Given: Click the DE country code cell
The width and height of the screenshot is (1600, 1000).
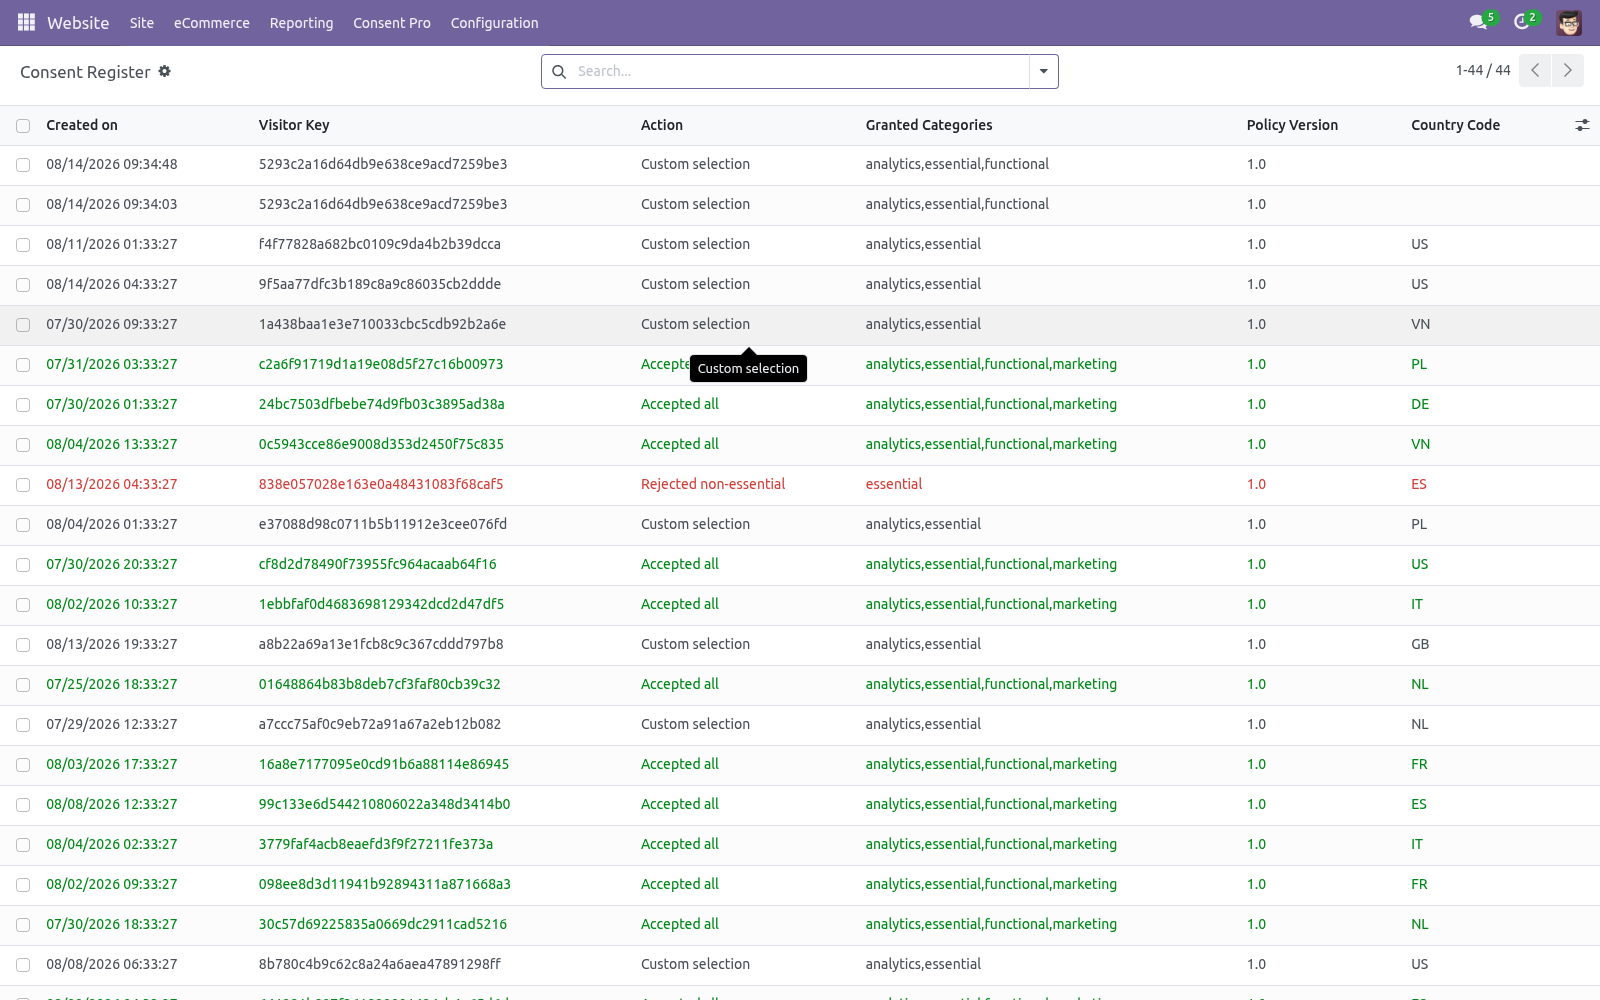Looking at the screenshot, I should 1420,404.
